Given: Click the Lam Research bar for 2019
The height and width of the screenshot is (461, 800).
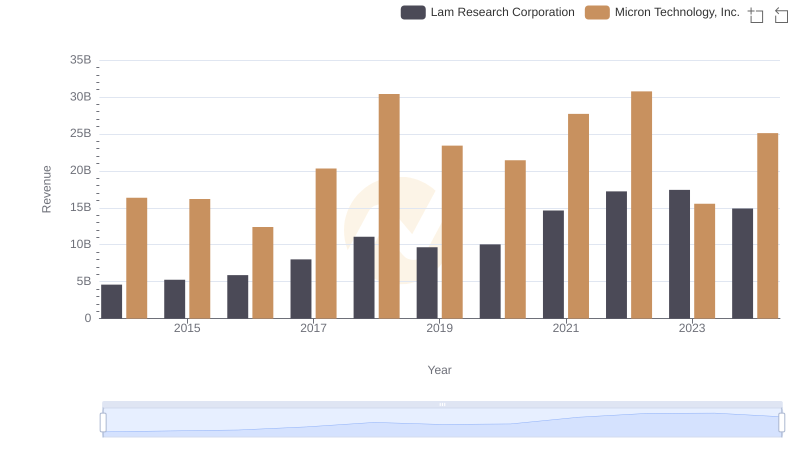Looking at the screenshot, I should pyautogui.click(x=427, y=283).
